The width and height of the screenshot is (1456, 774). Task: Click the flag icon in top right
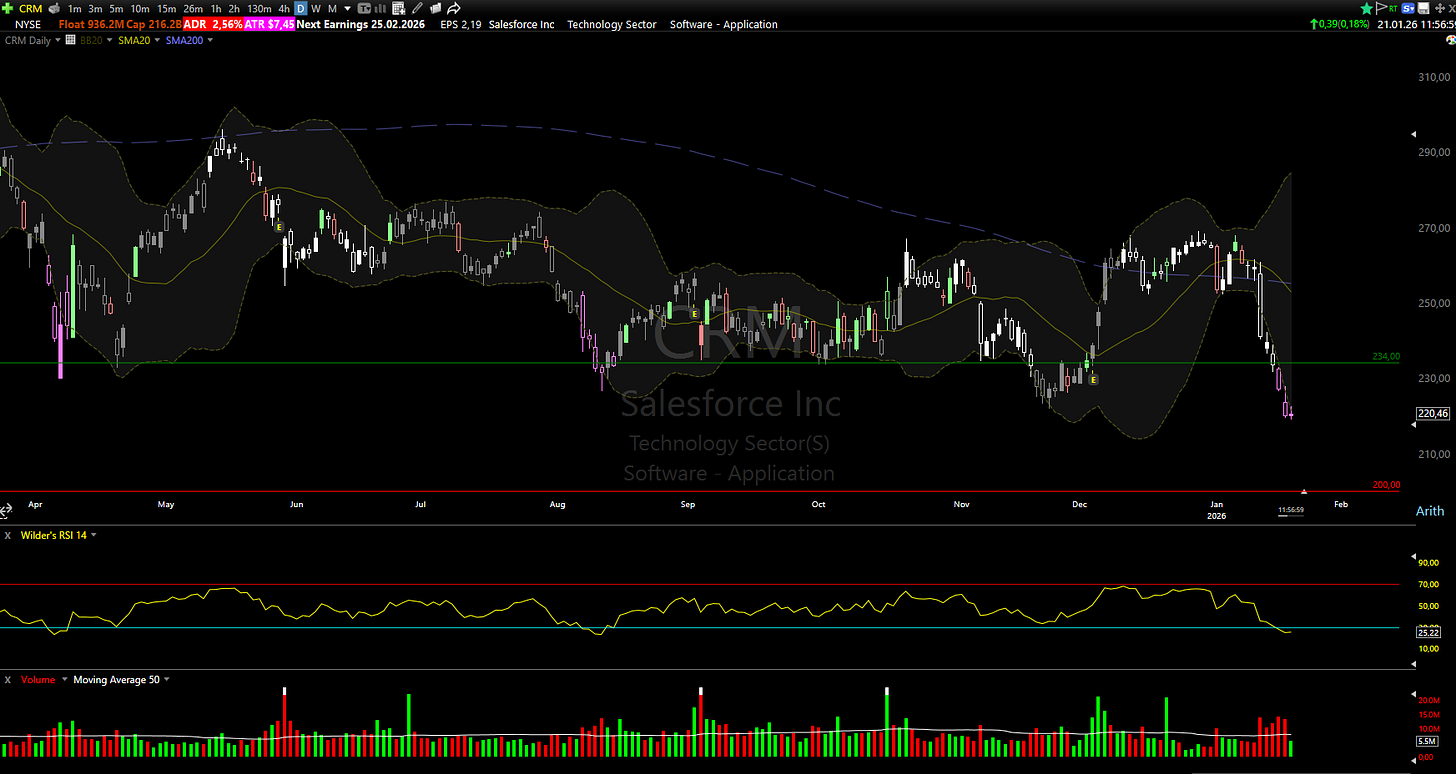pos(1381,8)
